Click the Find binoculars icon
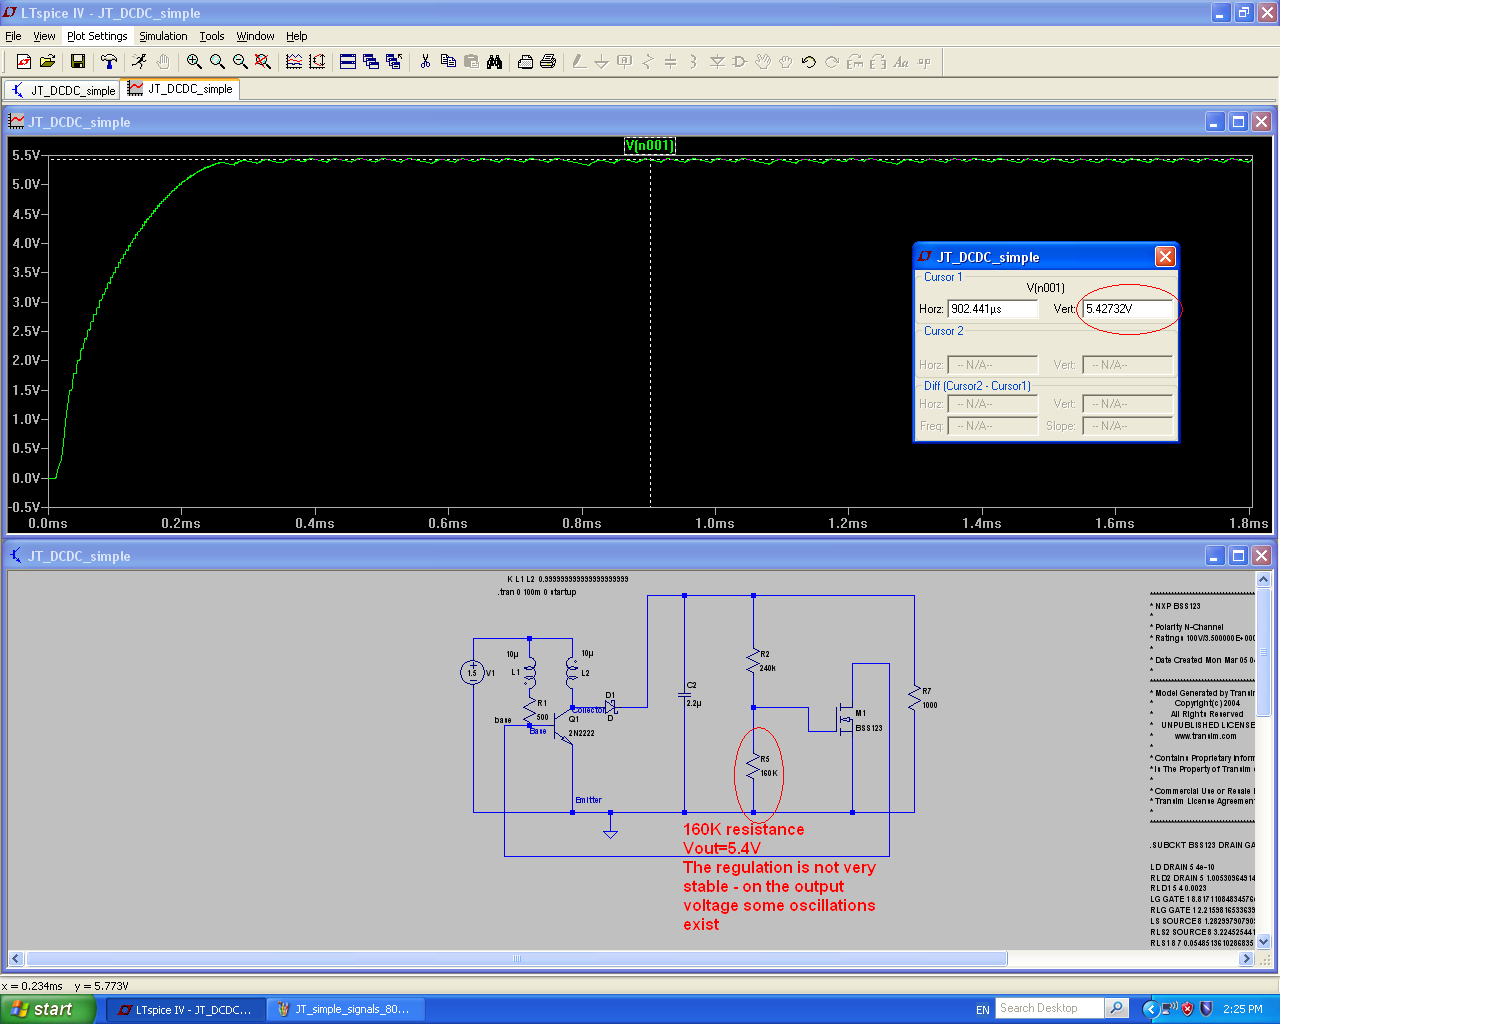This screenshot has width=1485, height=1024. pos(494,62)
